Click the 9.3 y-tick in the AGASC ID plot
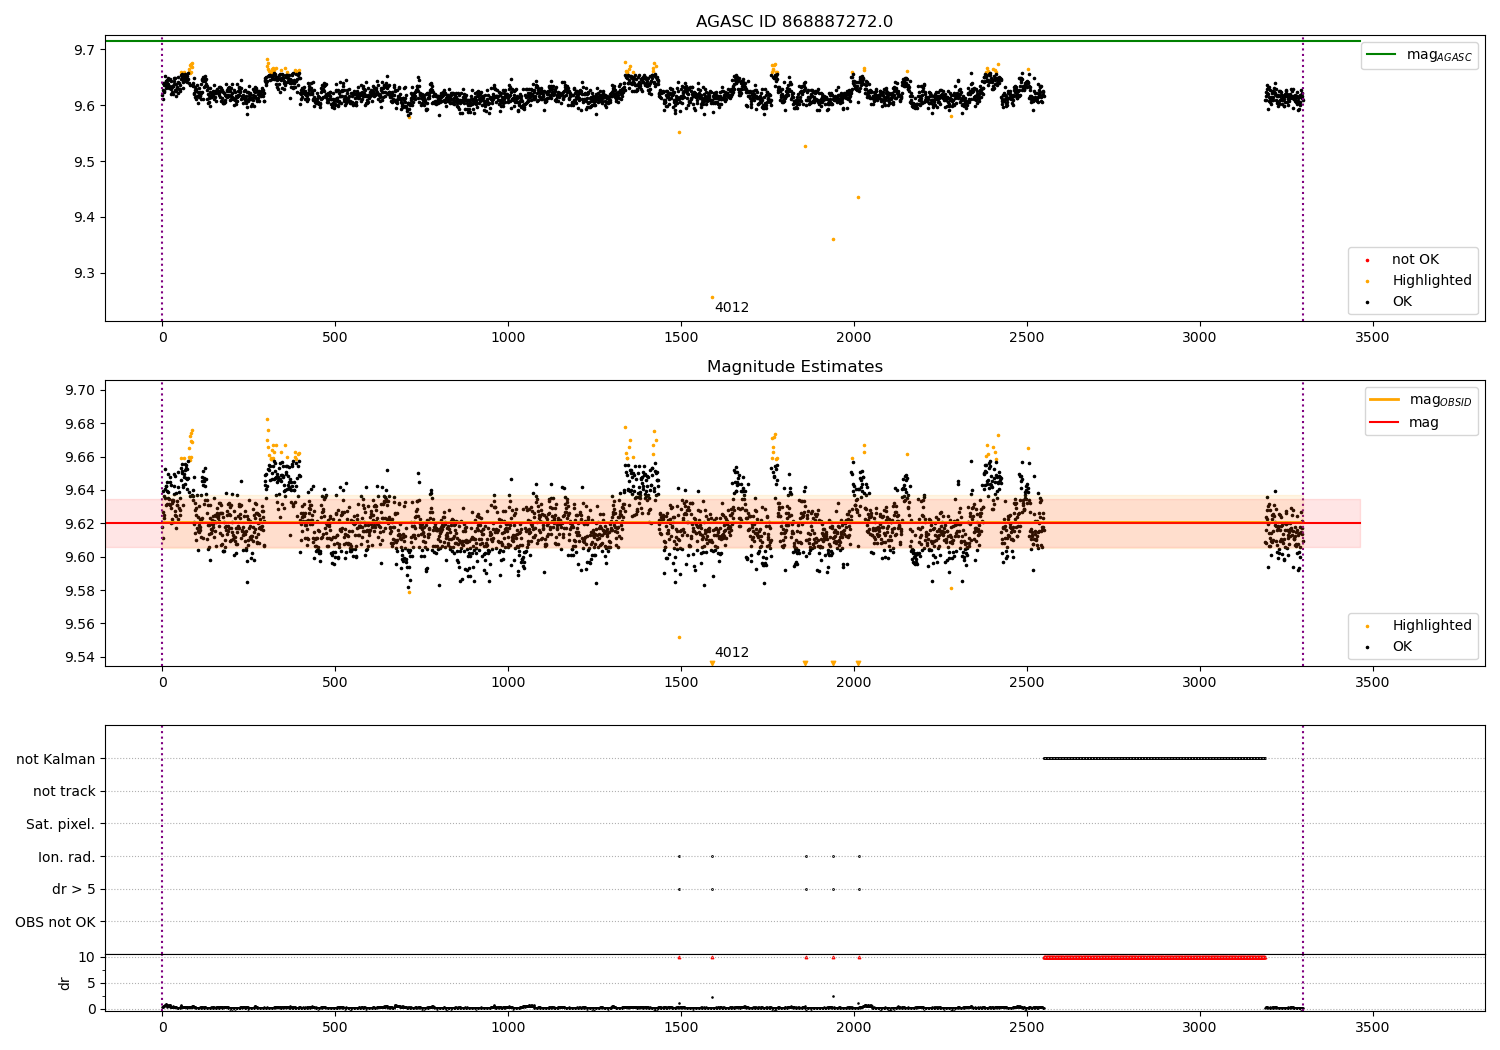Viewport: 1500px width, 1050px height. coord(84,274)
